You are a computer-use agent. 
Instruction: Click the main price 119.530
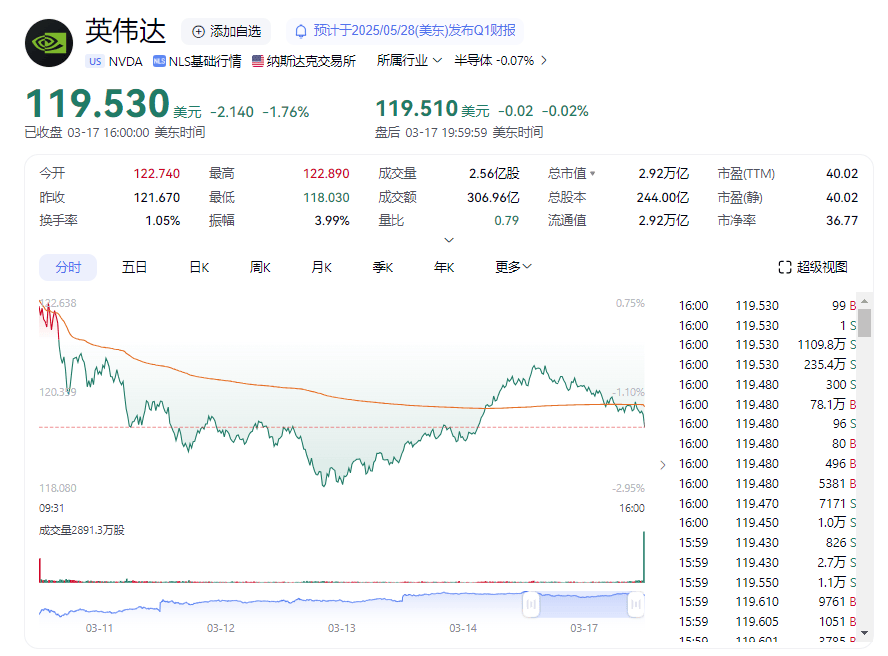[97, 104]
